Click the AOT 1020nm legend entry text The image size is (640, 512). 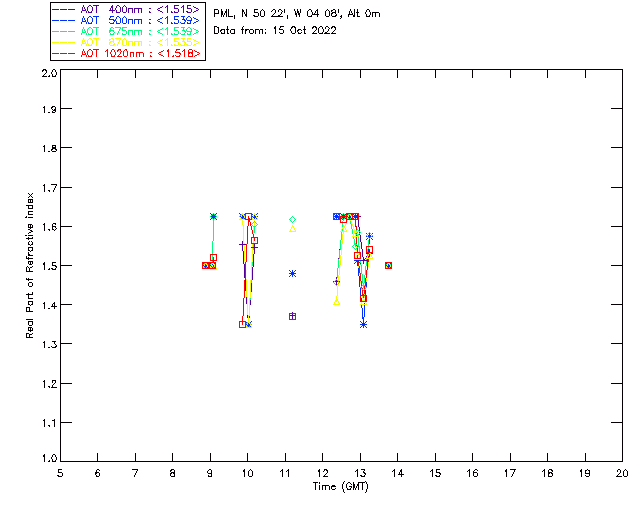[140, 53]
